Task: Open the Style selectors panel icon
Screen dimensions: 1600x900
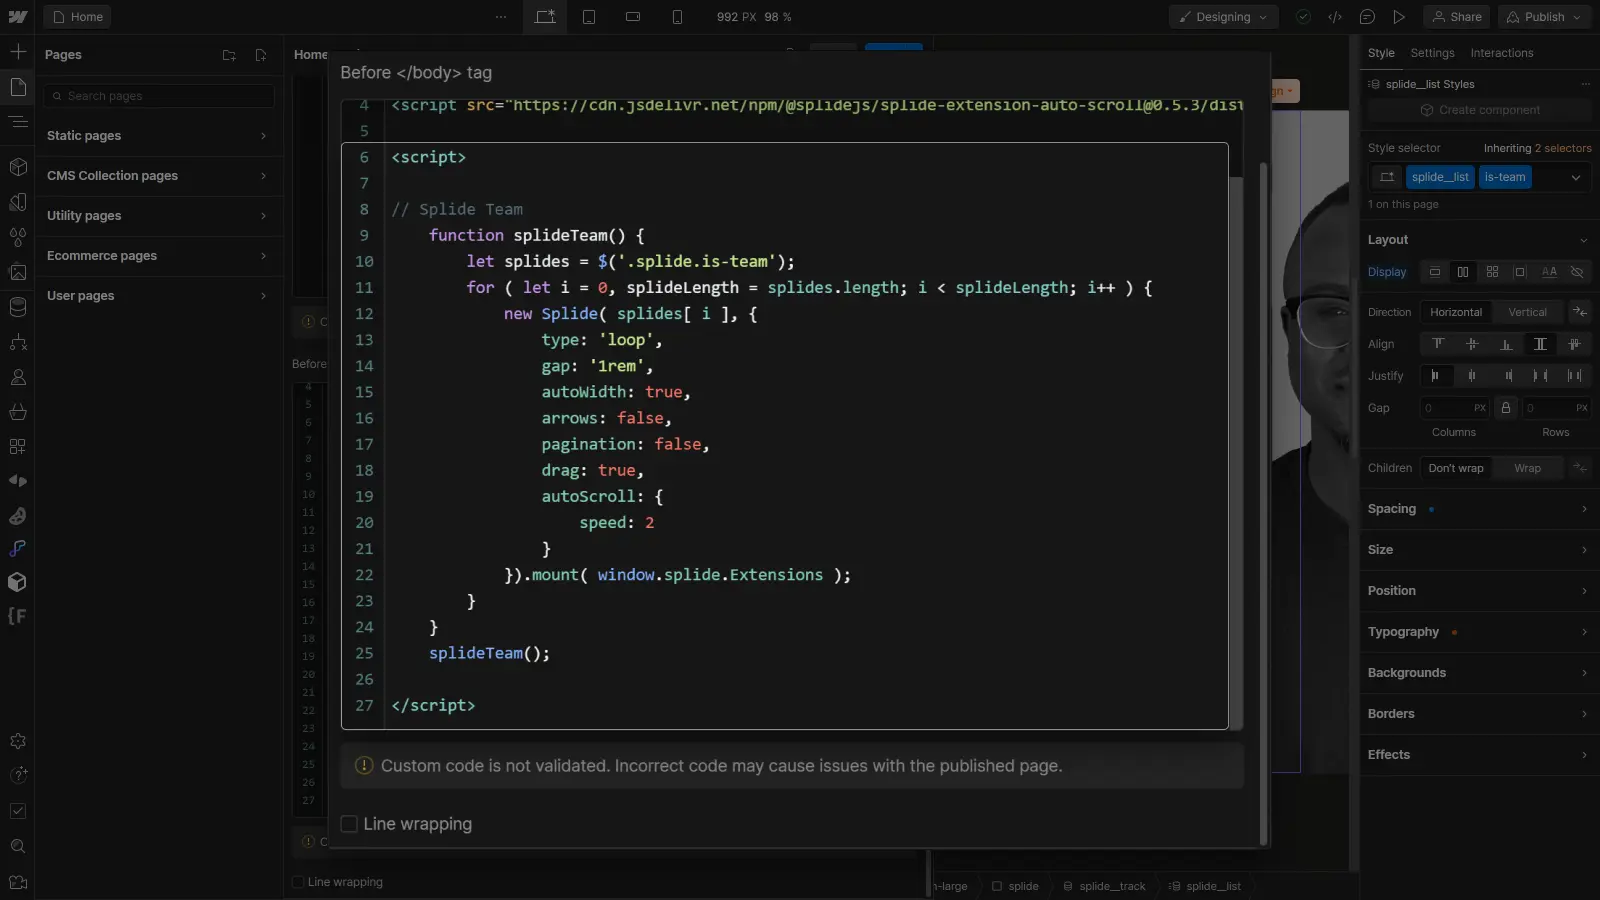Action: coord(18,202)
